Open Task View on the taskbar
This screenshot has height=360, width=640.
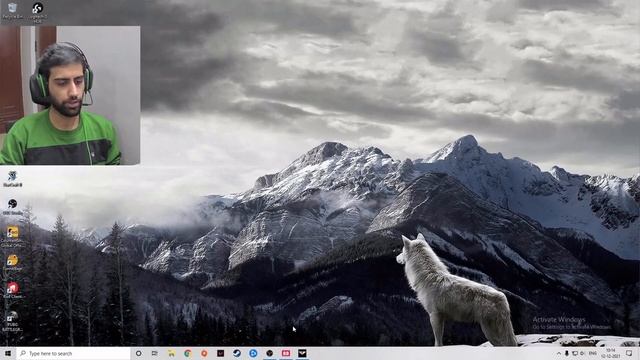coord(155,353)
